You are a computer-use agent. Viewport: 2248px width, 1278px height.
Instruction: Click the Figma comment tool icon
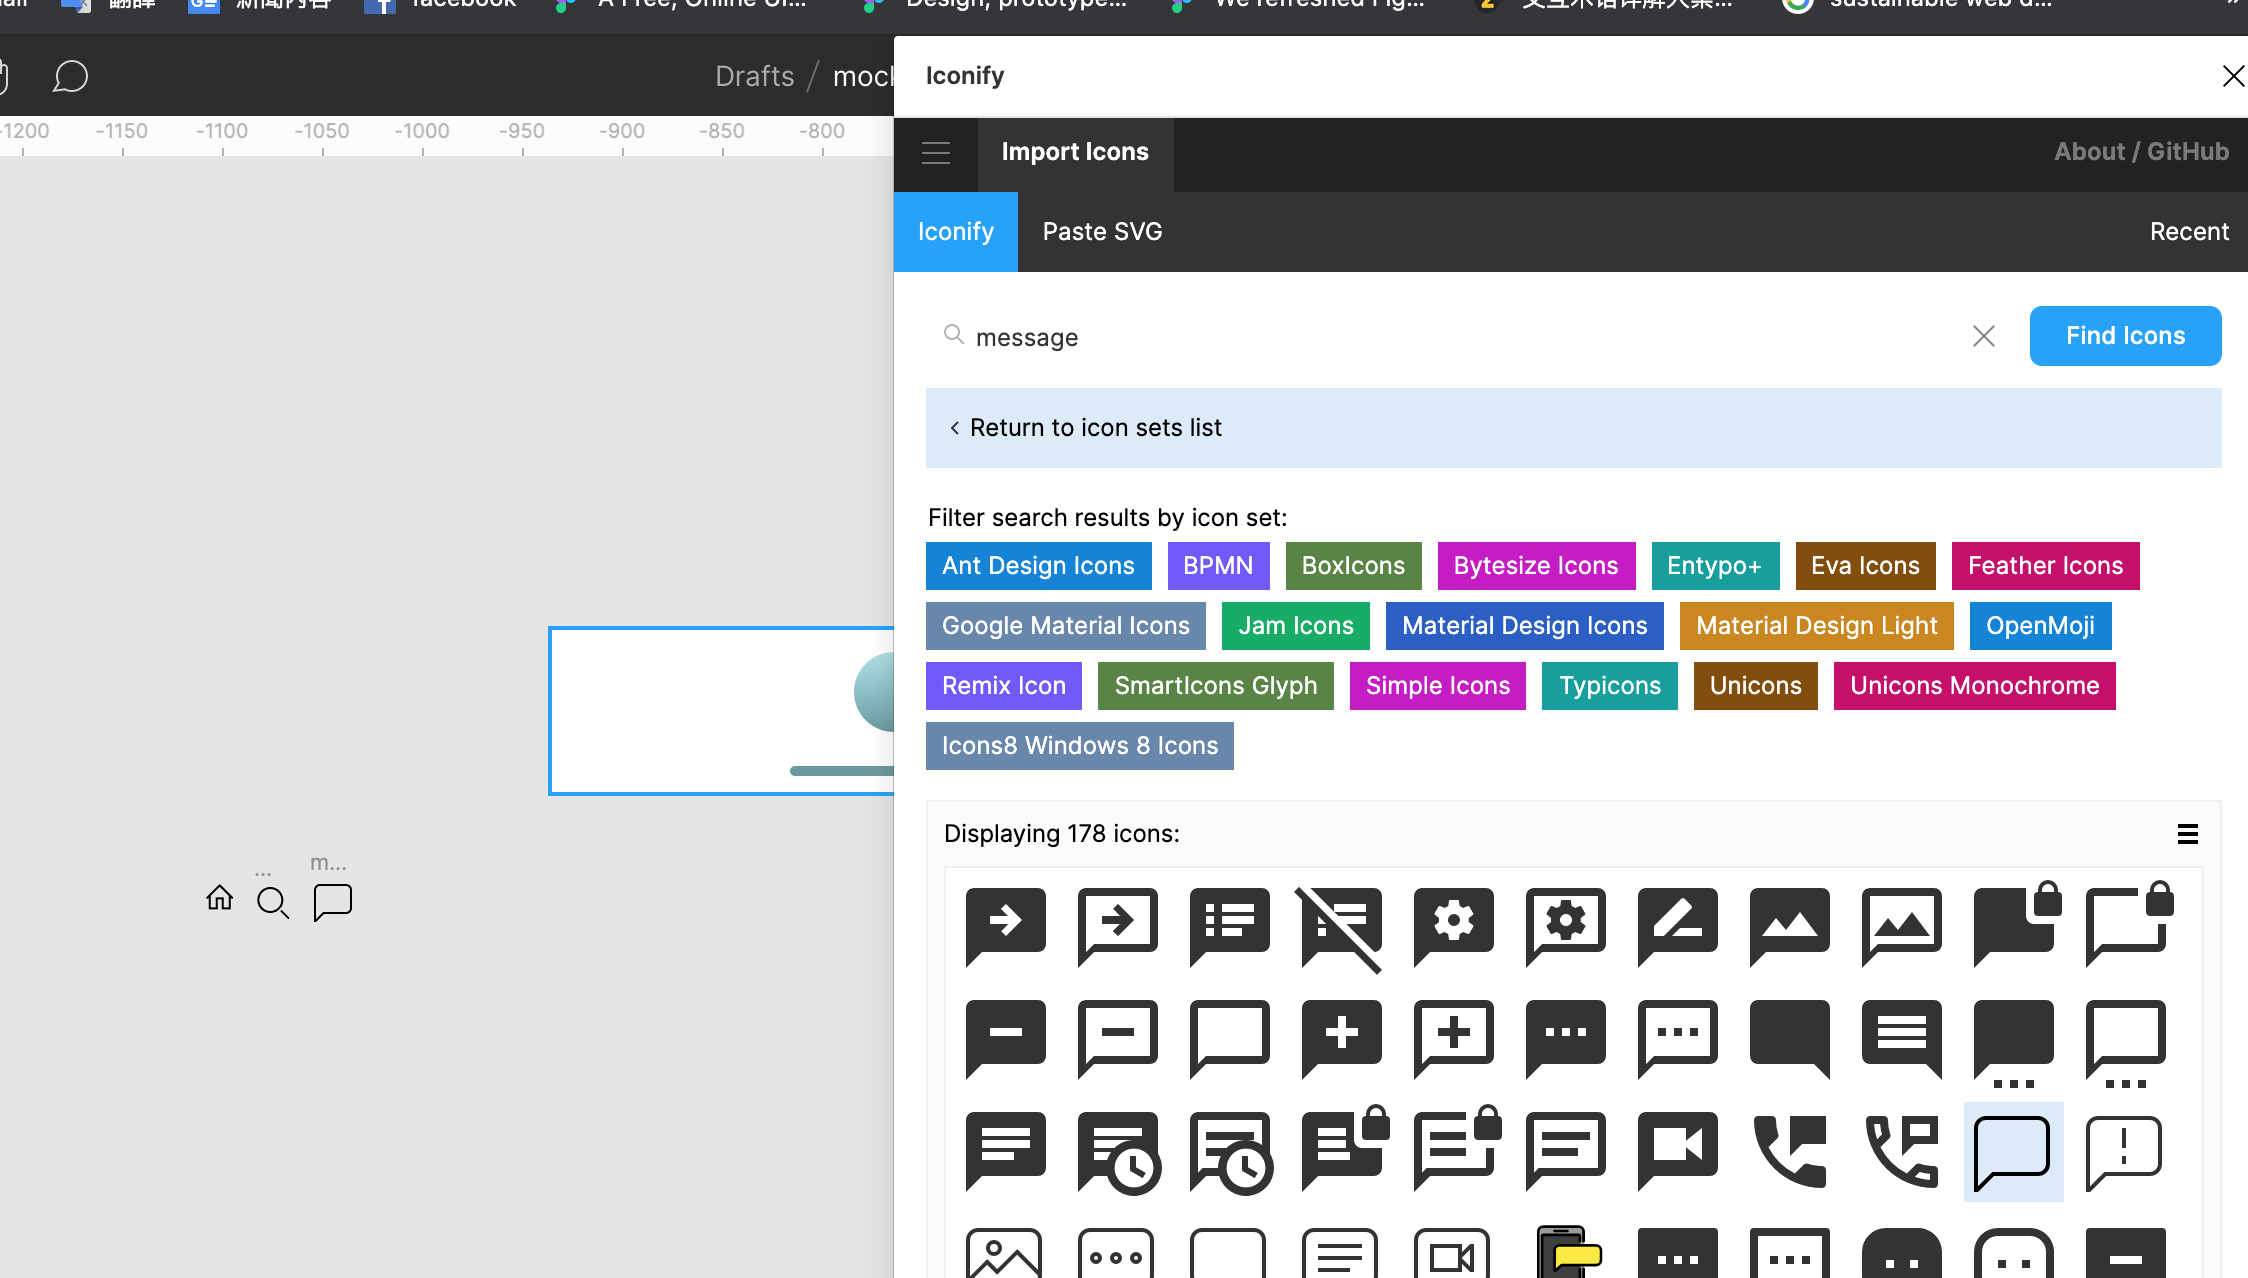tap(70, 77)
